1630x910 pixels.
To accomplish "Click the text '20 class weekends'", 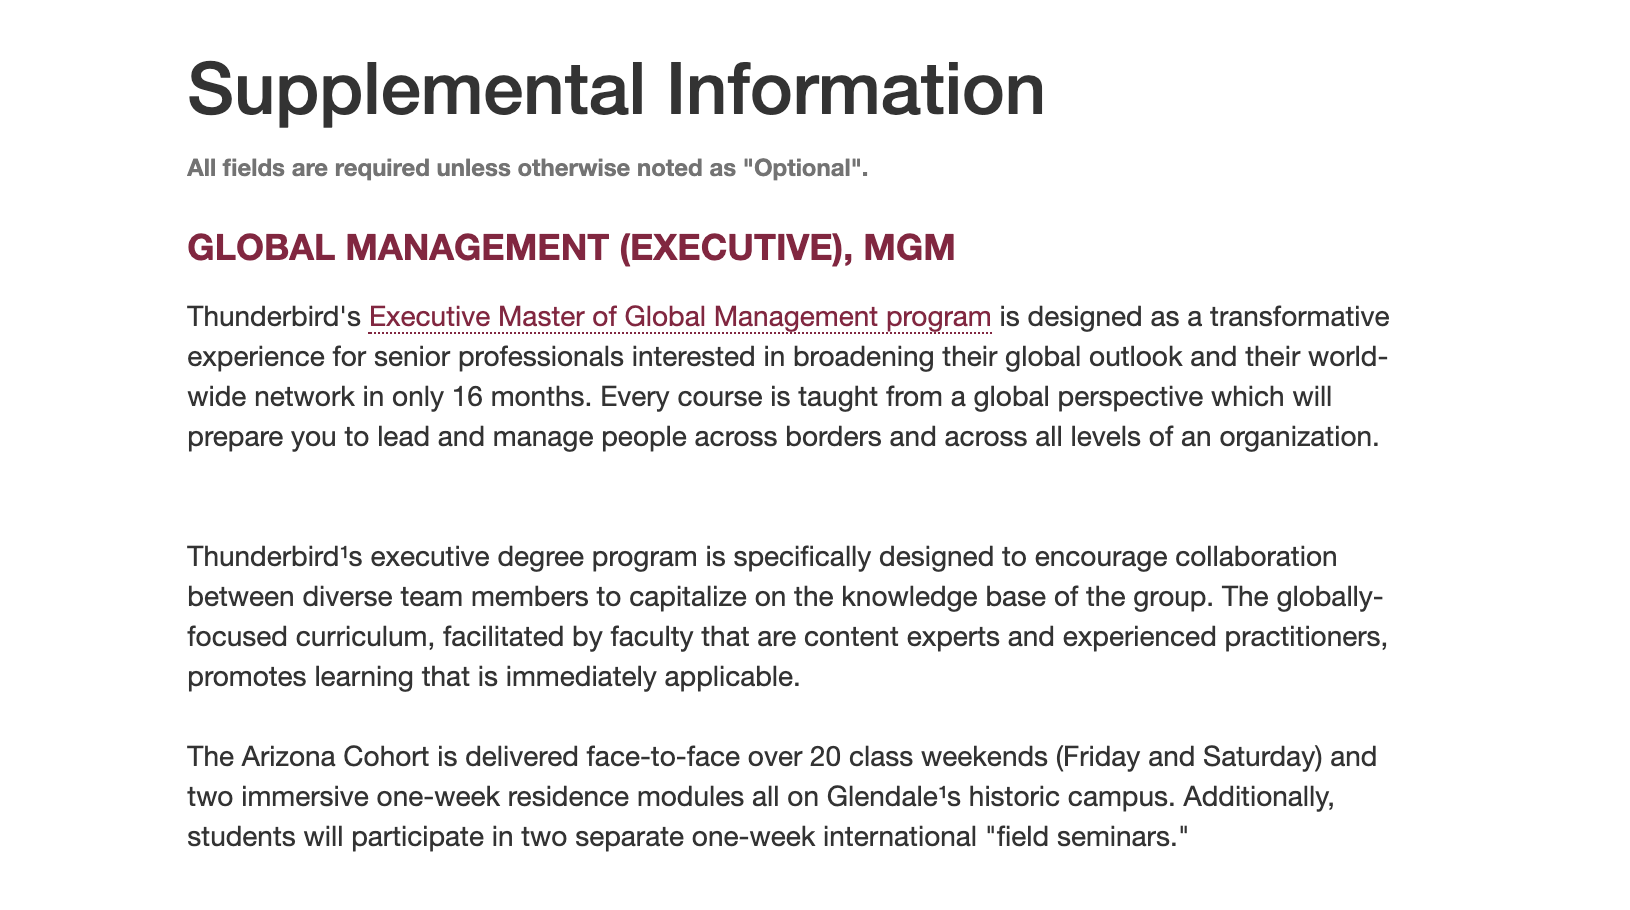I will click(928, 757).
